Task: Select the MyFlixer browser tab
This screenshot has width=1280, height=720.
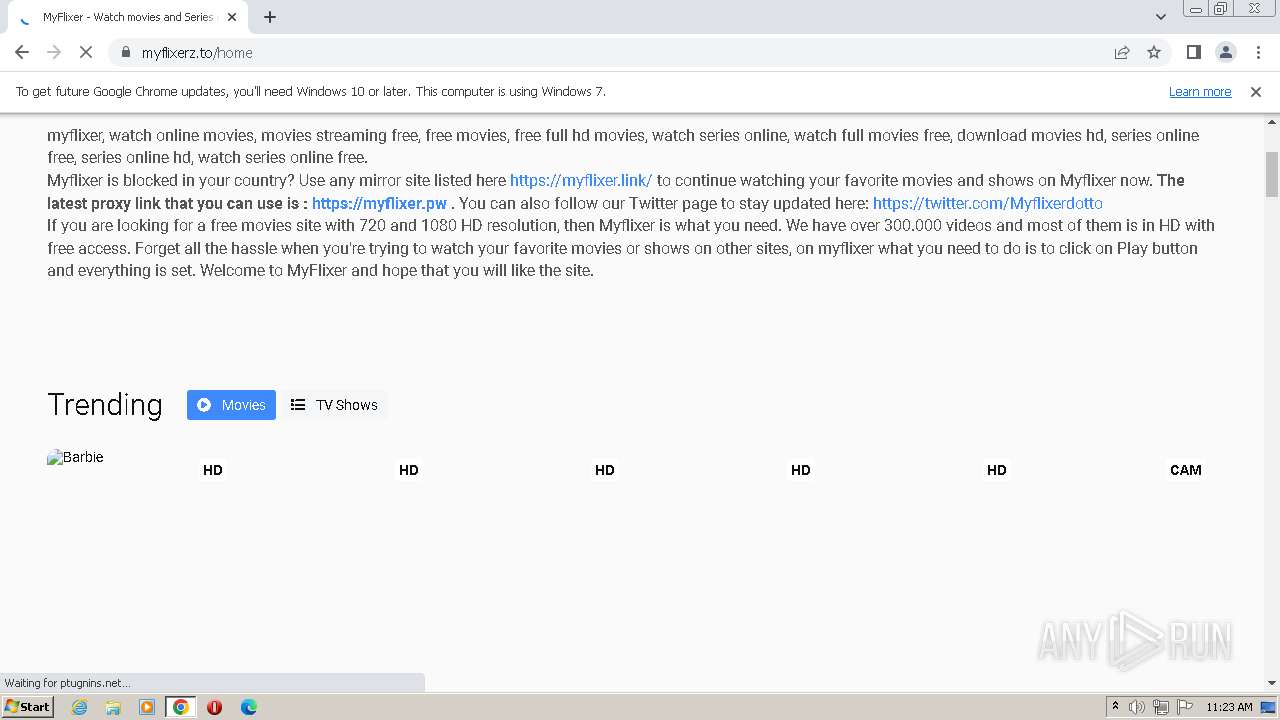Action: (128, 17)
